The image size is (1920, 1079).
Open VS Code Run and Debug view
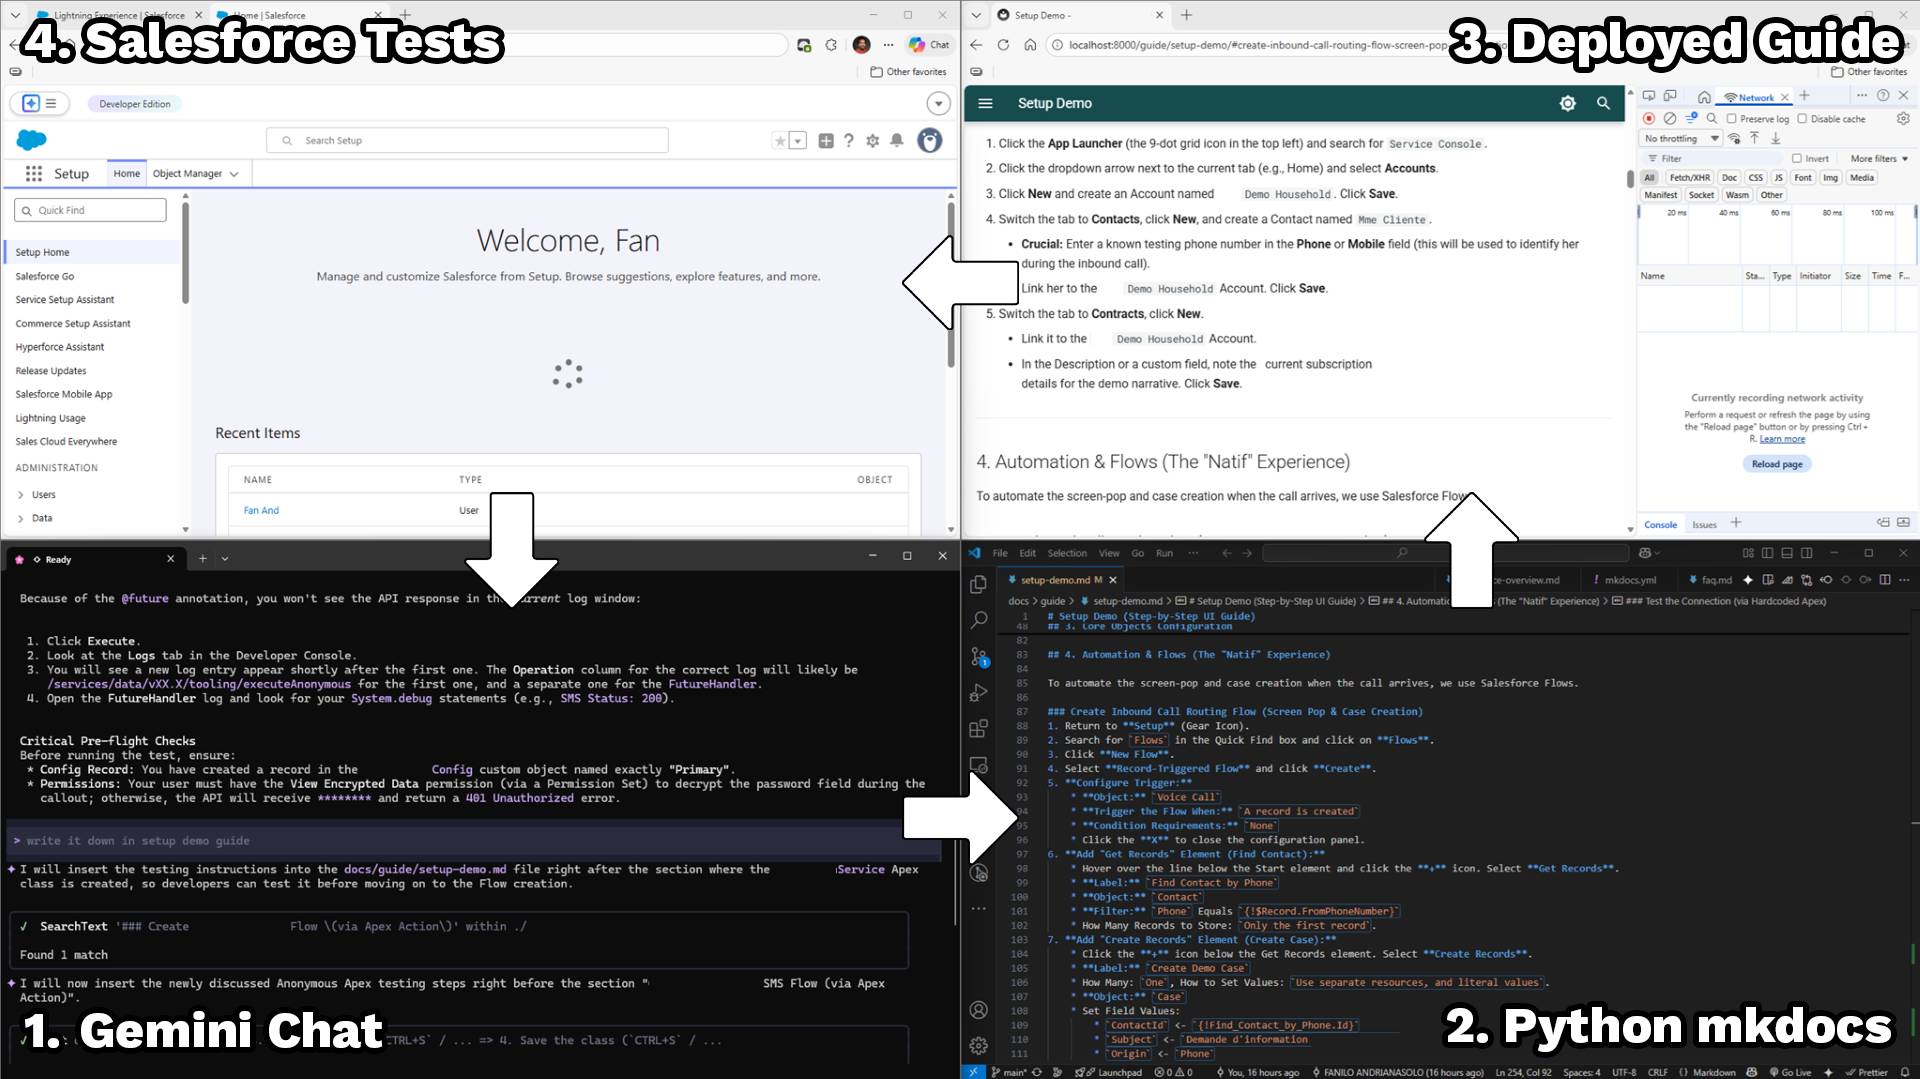pyautogui.click(x=979, y=692)
